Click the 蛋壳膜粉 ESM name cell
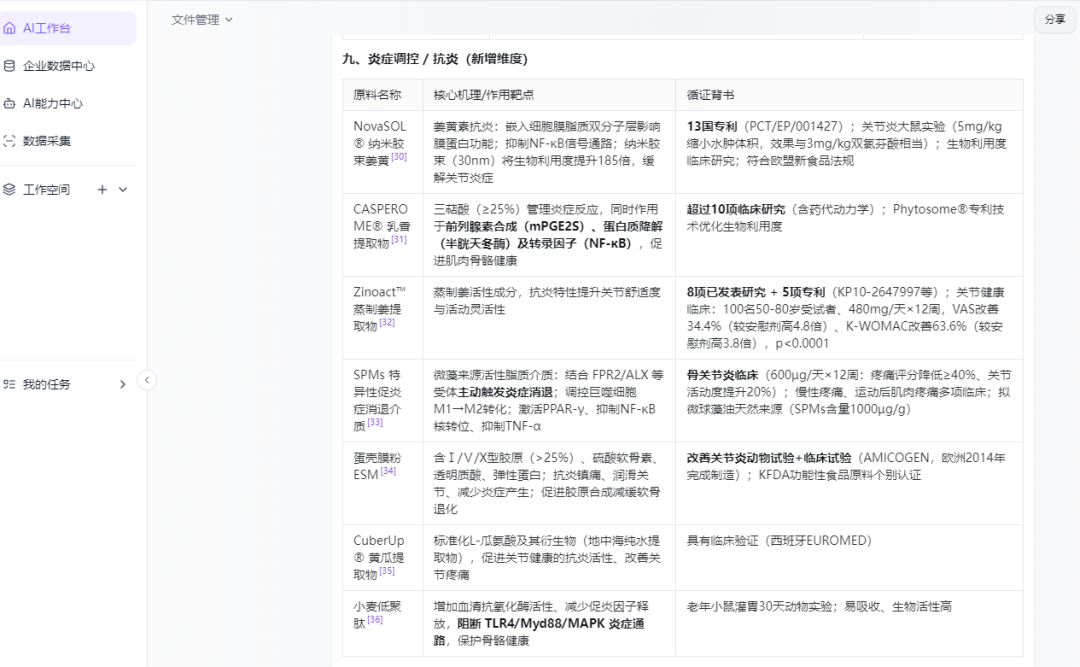 click(x=382, y=484)
